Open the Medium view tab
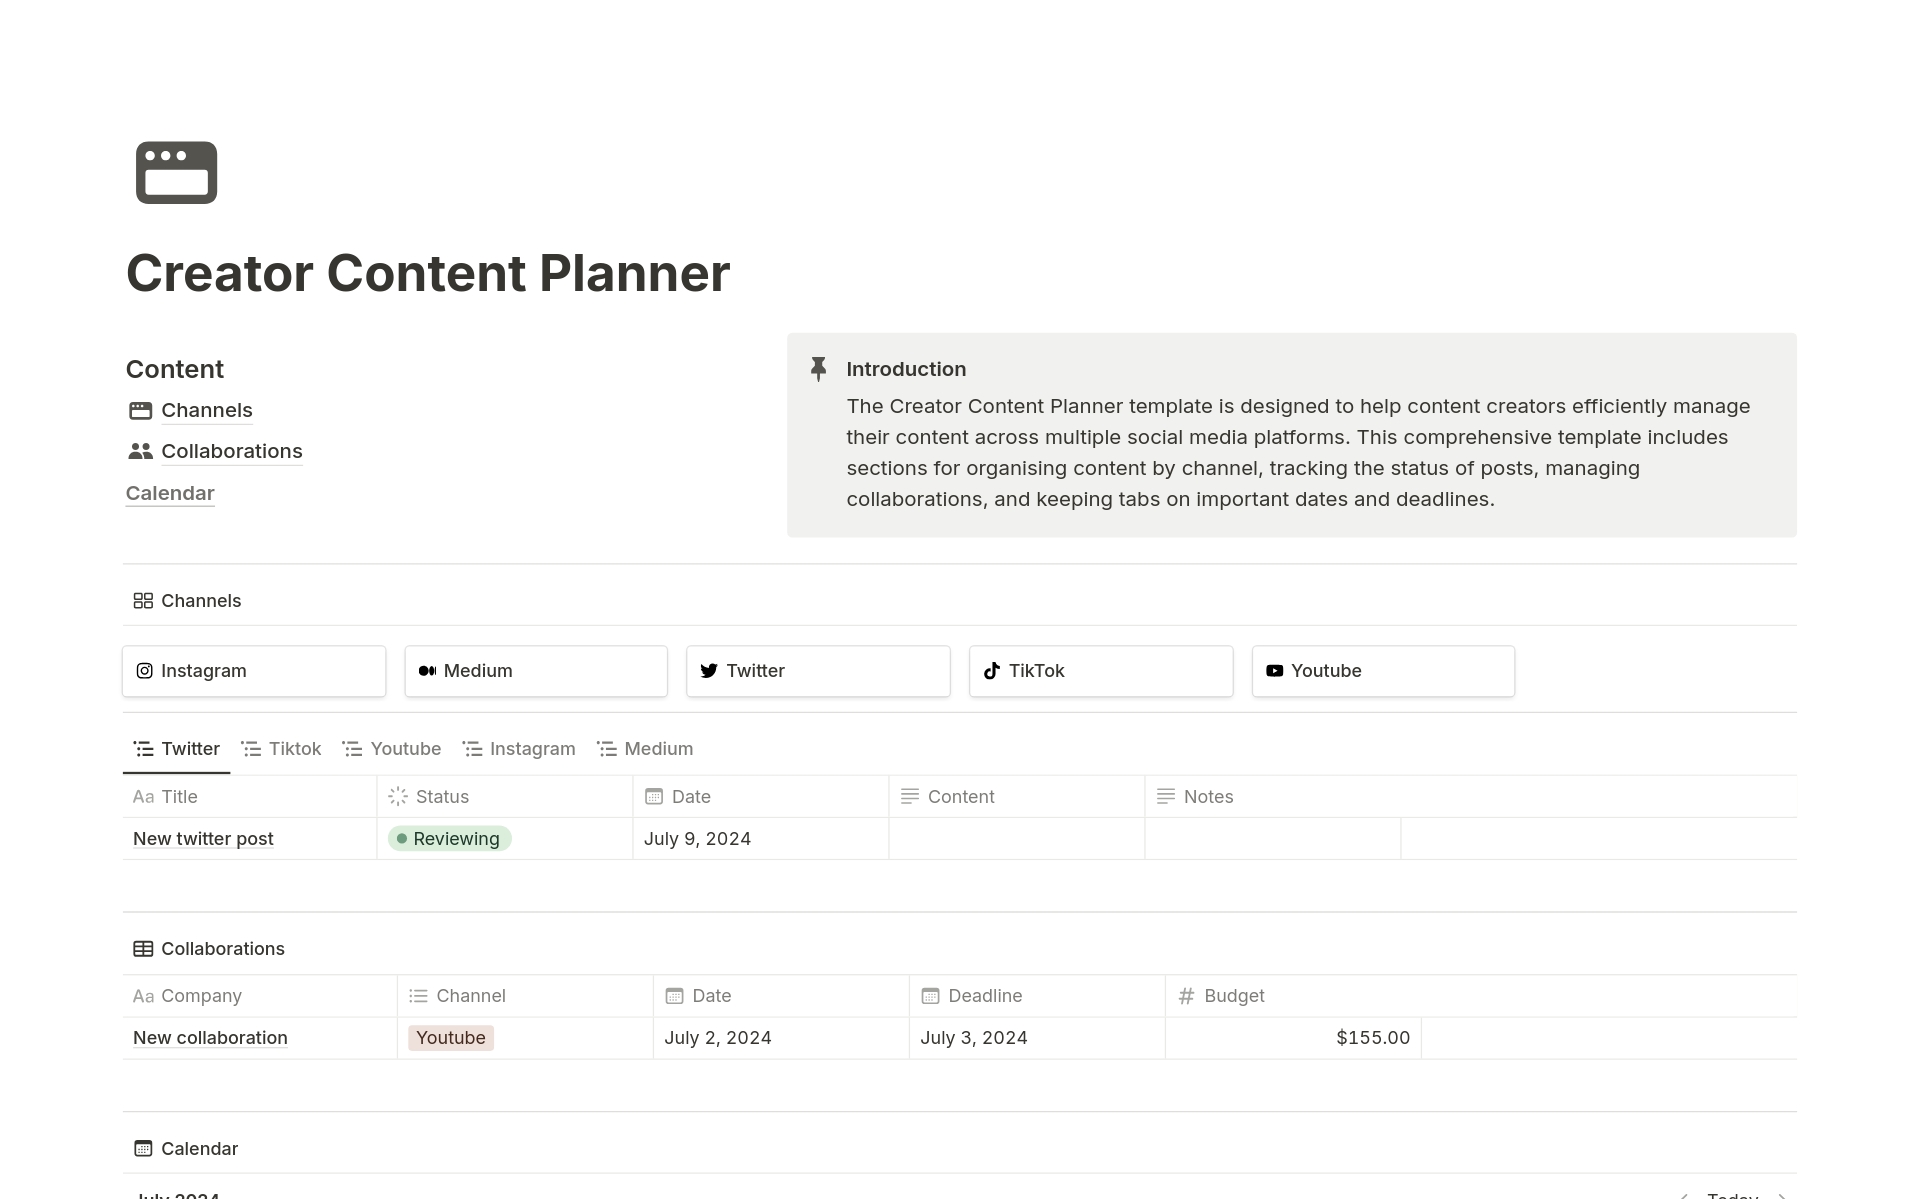The height and width of the screenshot is (1199, 1920). point(645,749)
